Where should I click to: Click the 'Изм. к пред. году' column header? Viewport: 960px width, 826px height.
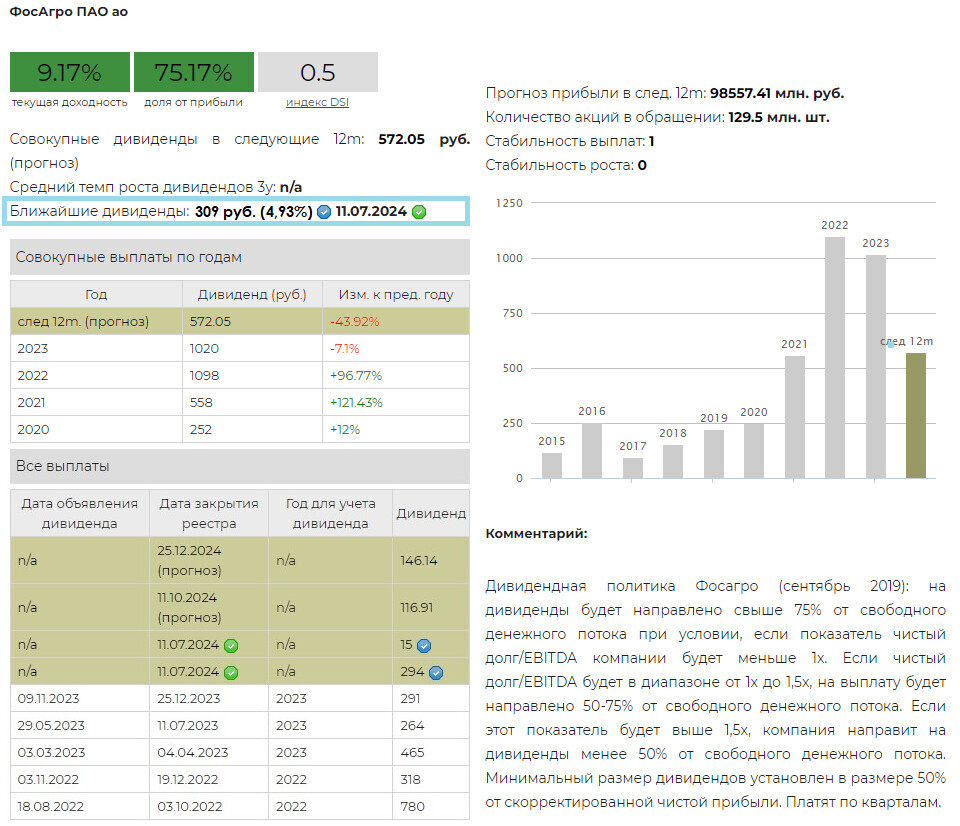pyautogui.click(x=395, y=294)
